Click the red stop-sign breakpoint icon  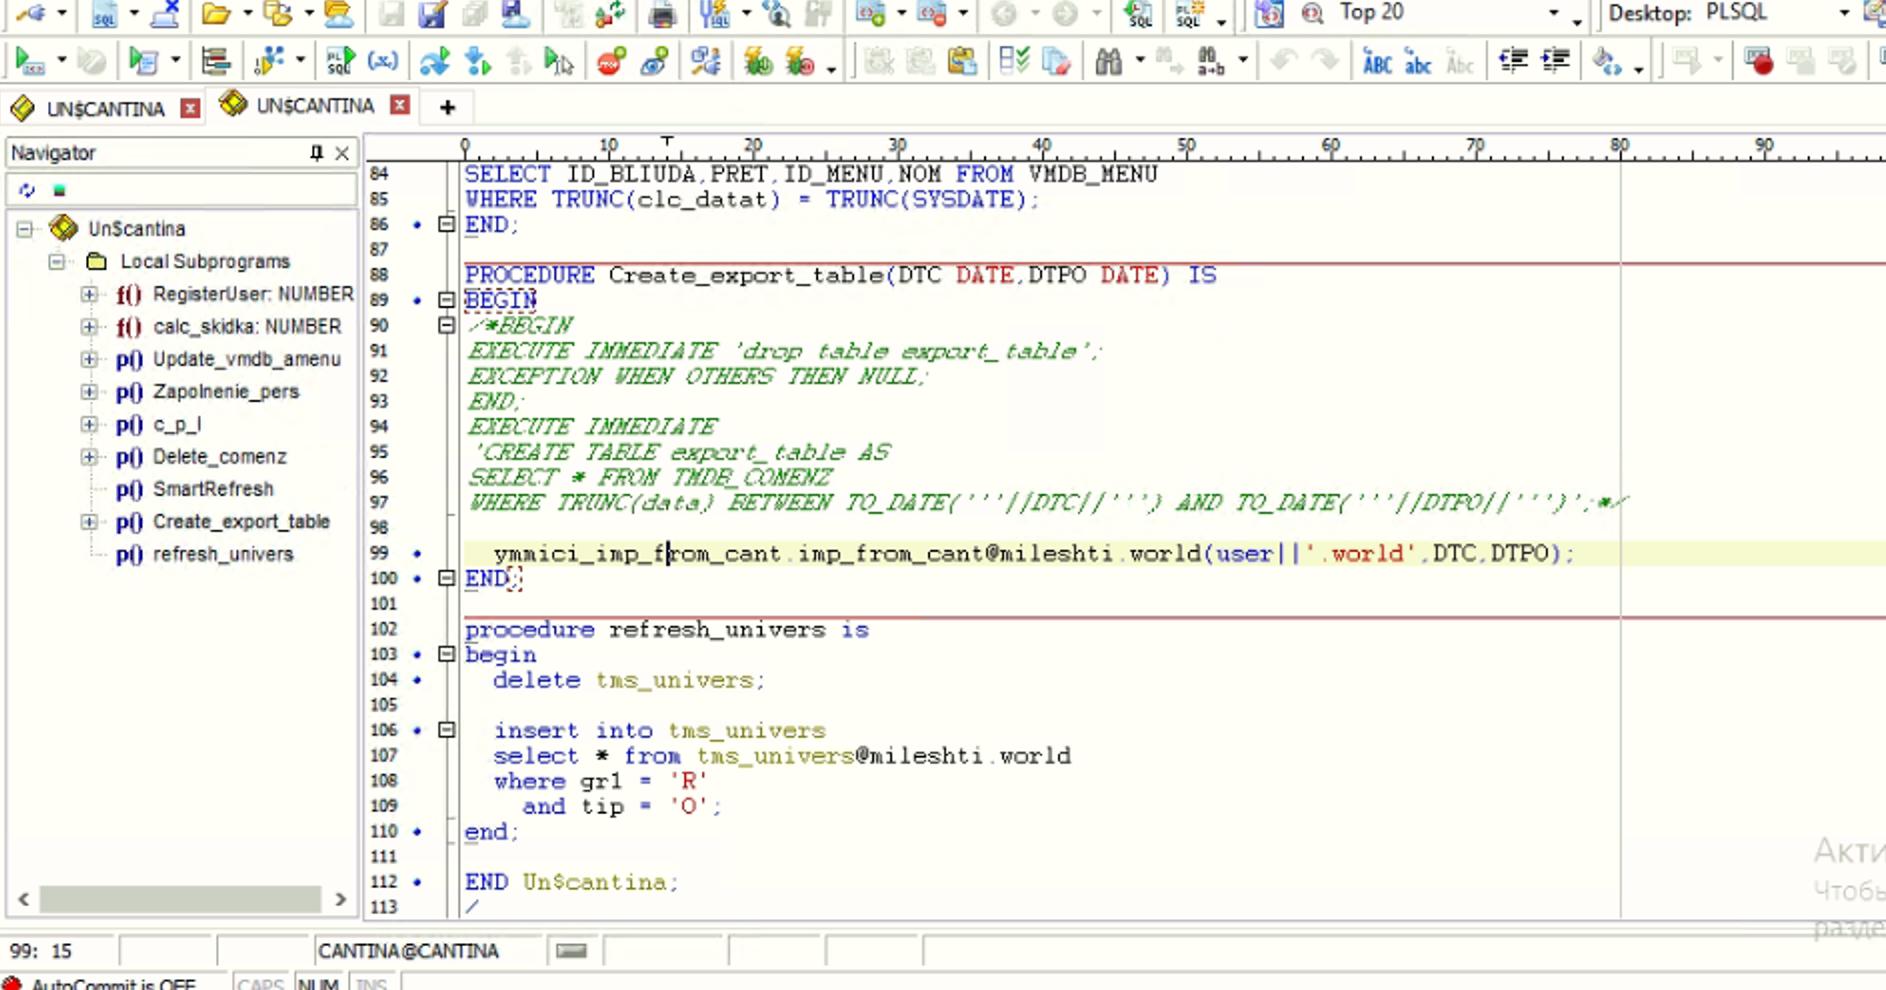coord(611,62)
